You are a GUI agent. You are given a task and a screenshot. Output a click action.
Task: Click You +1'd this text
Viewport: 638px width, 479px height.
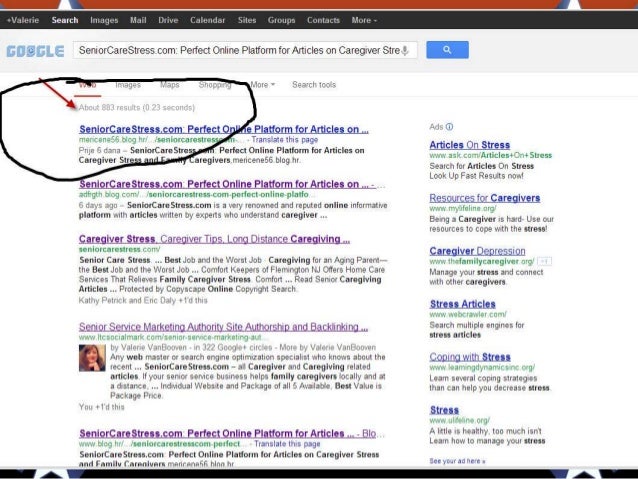tap(101, 407)
